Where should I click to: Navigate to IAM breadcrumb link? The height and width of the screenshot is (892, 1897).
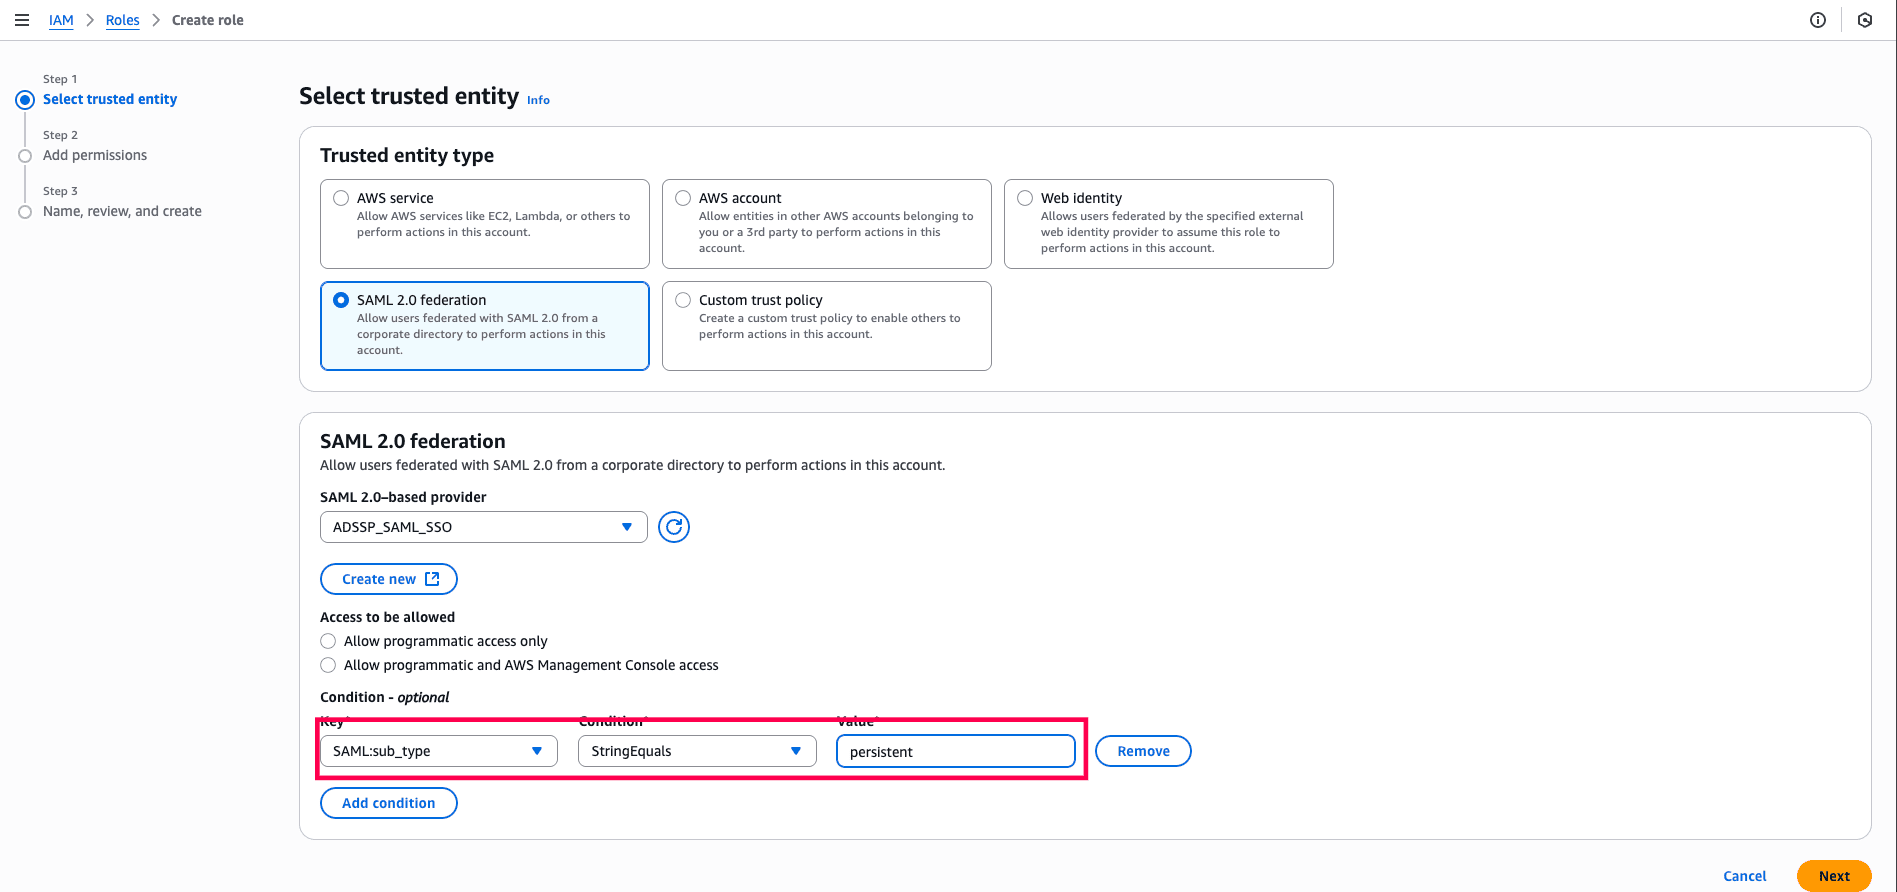point(61,20)
